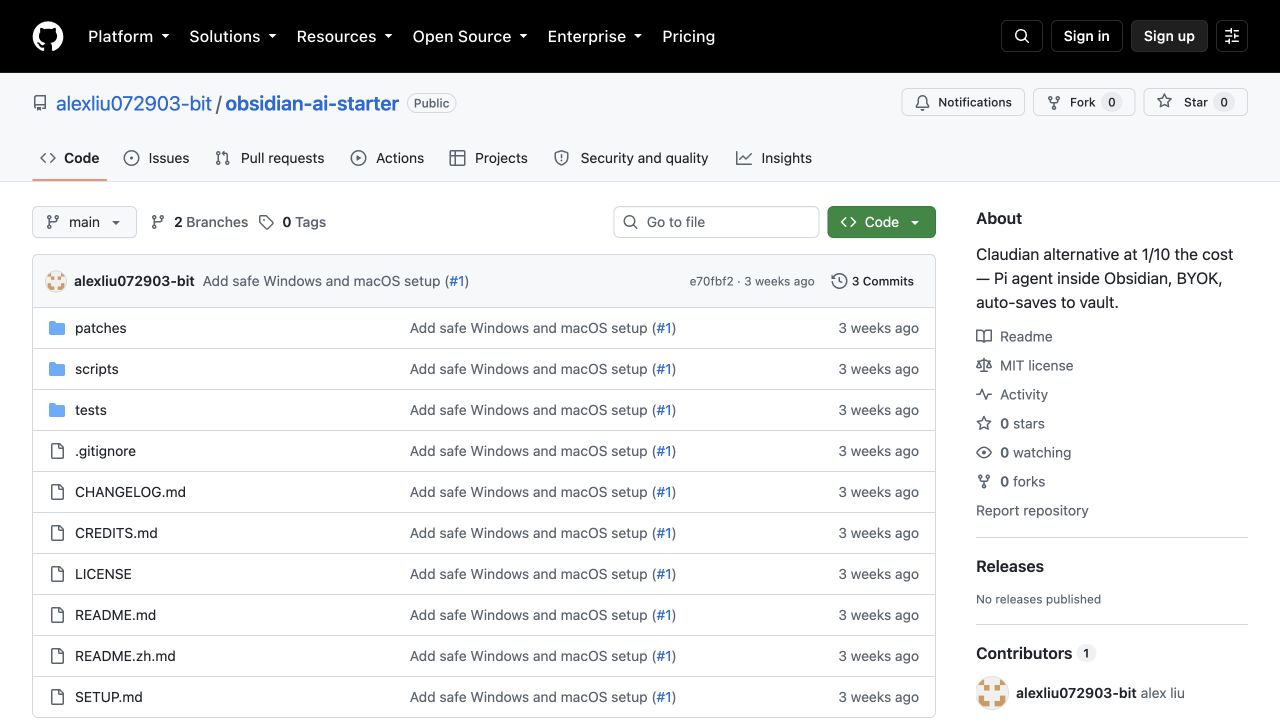Select the Code tab
The image size is (1280, 720).
point(70,158)
